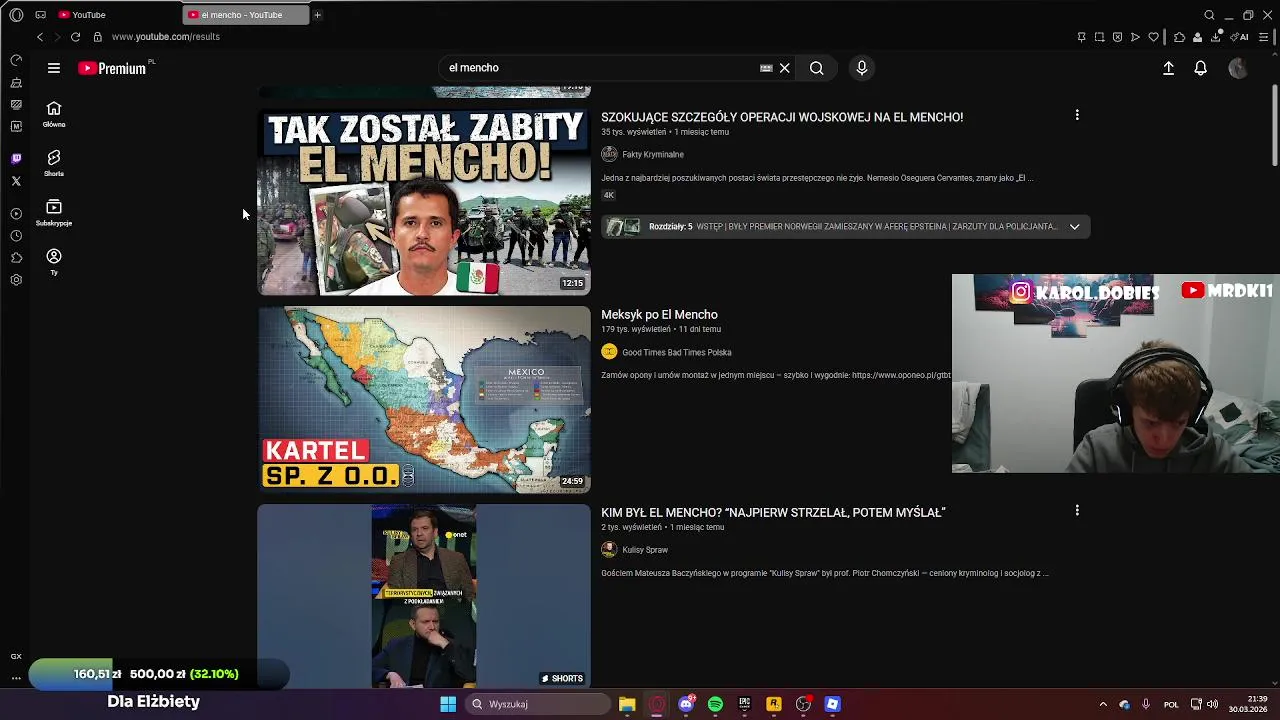Image resolution: width=1280 pixels, height=720 pixels.
Task: Open Discord from the taskbar
Action: click(x=686, y=704)
